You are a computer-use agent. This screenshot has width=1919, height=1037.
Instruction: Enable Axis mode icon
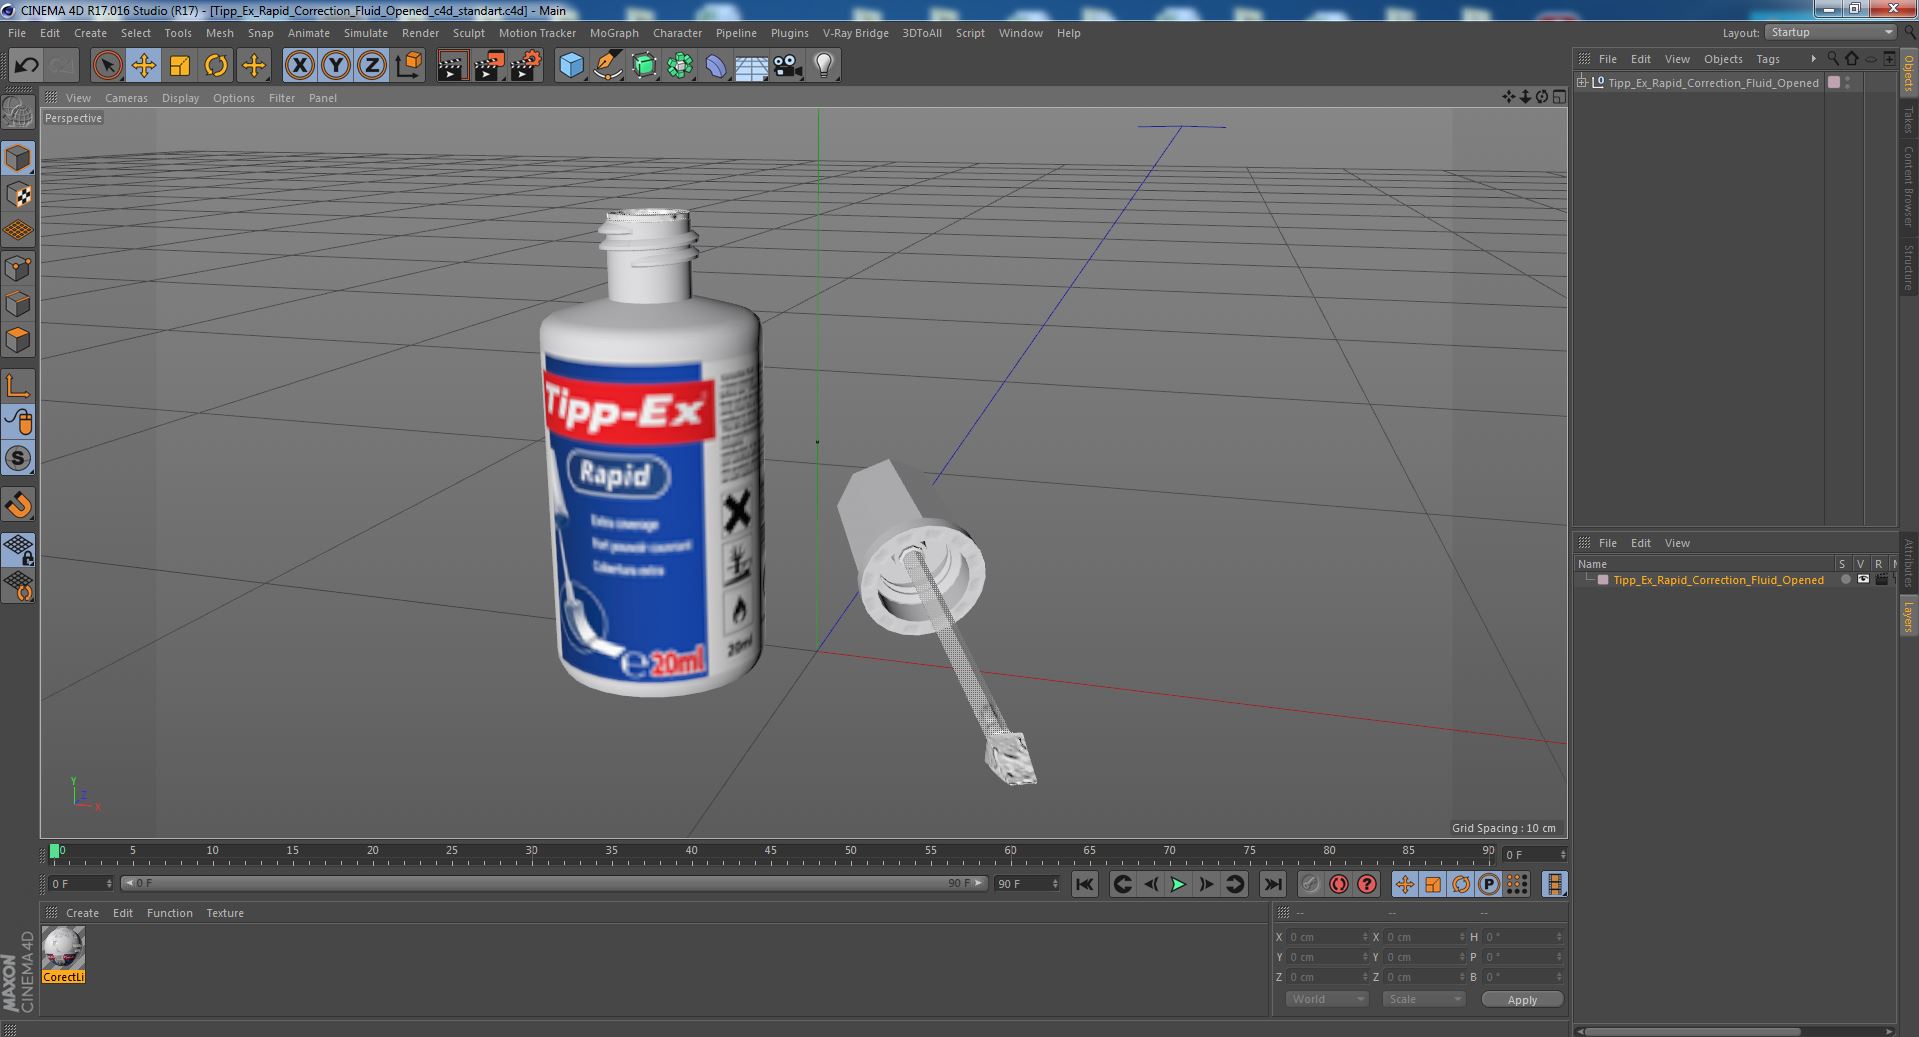click(x=18, y=386)
